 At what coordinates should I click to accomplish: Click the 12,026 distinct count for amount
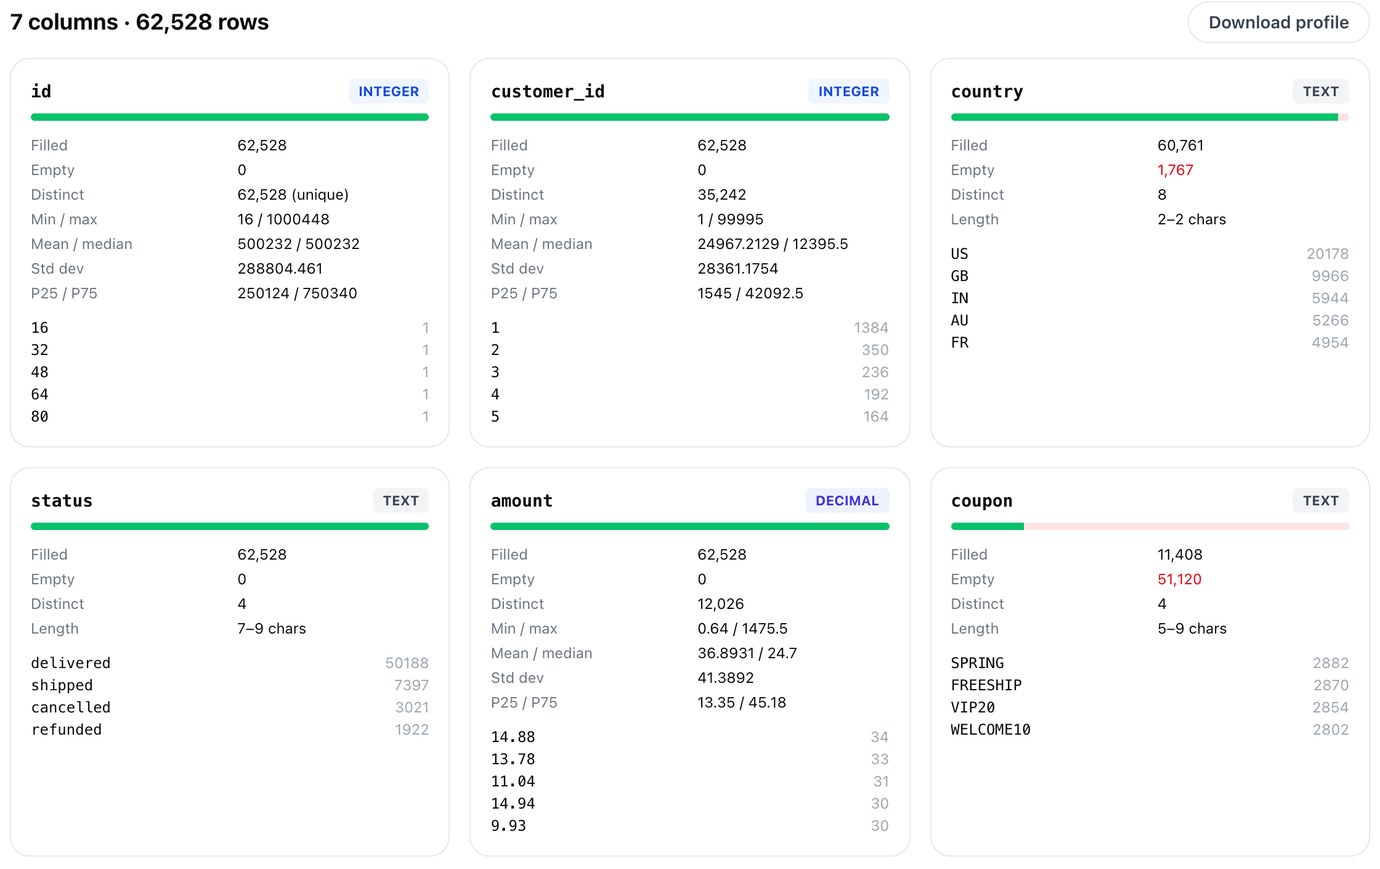[721, 604]
